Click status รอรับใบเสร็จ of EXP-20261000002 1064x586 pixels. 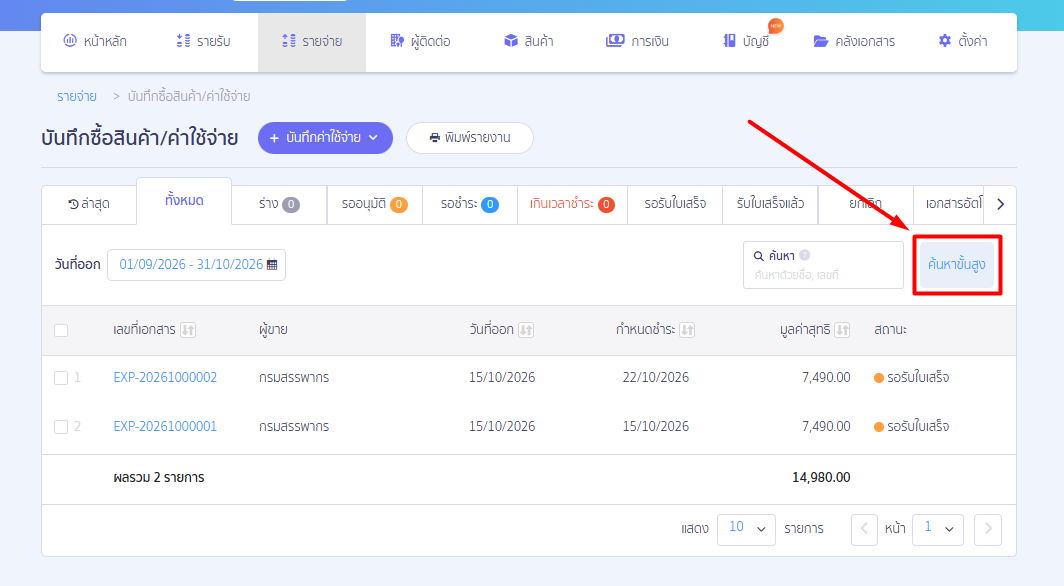(x=911, y=377)
